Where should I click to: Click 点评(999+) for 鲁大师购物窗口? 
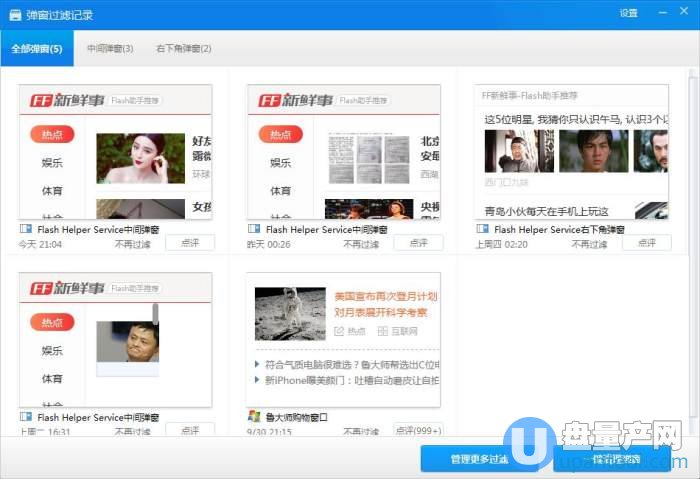[418, 431]
